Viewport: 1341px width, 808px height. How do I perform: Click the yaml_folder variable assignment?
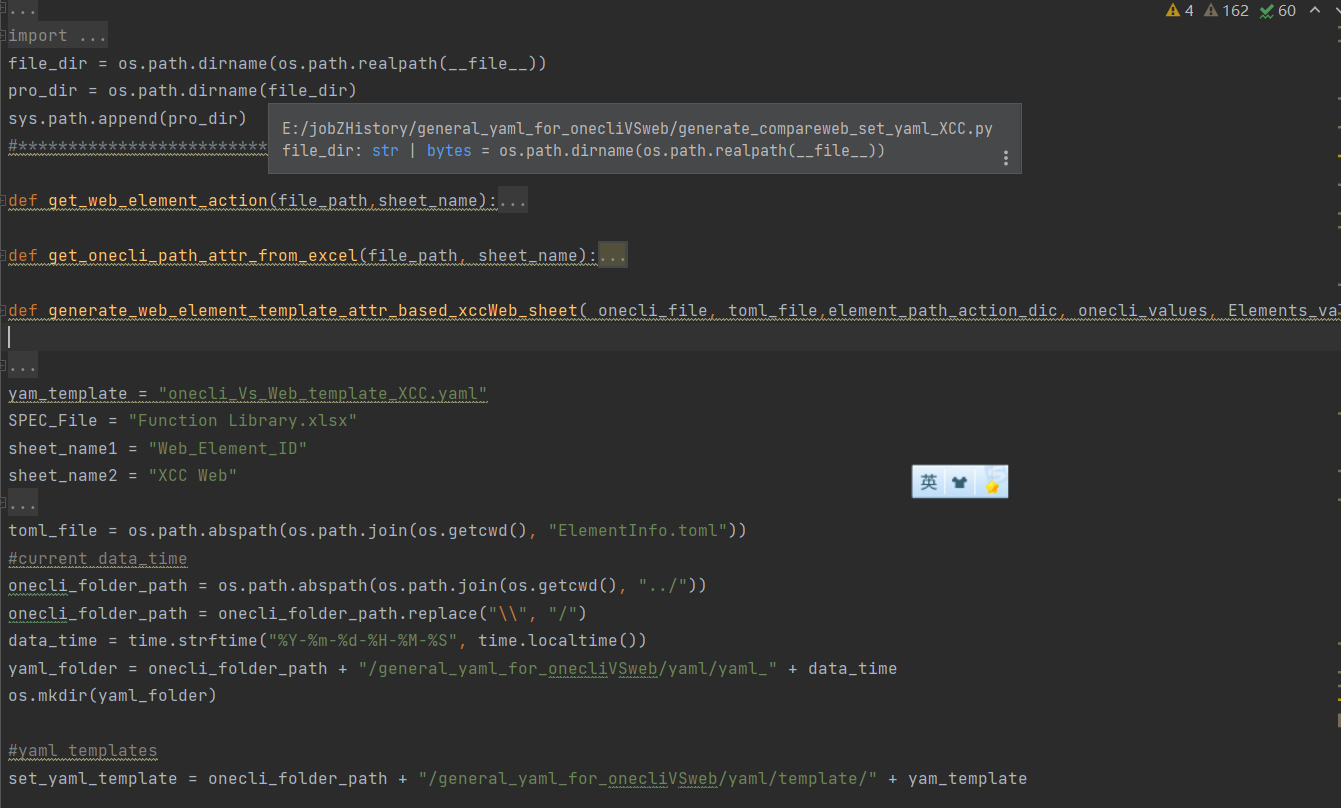pos(453,668)
